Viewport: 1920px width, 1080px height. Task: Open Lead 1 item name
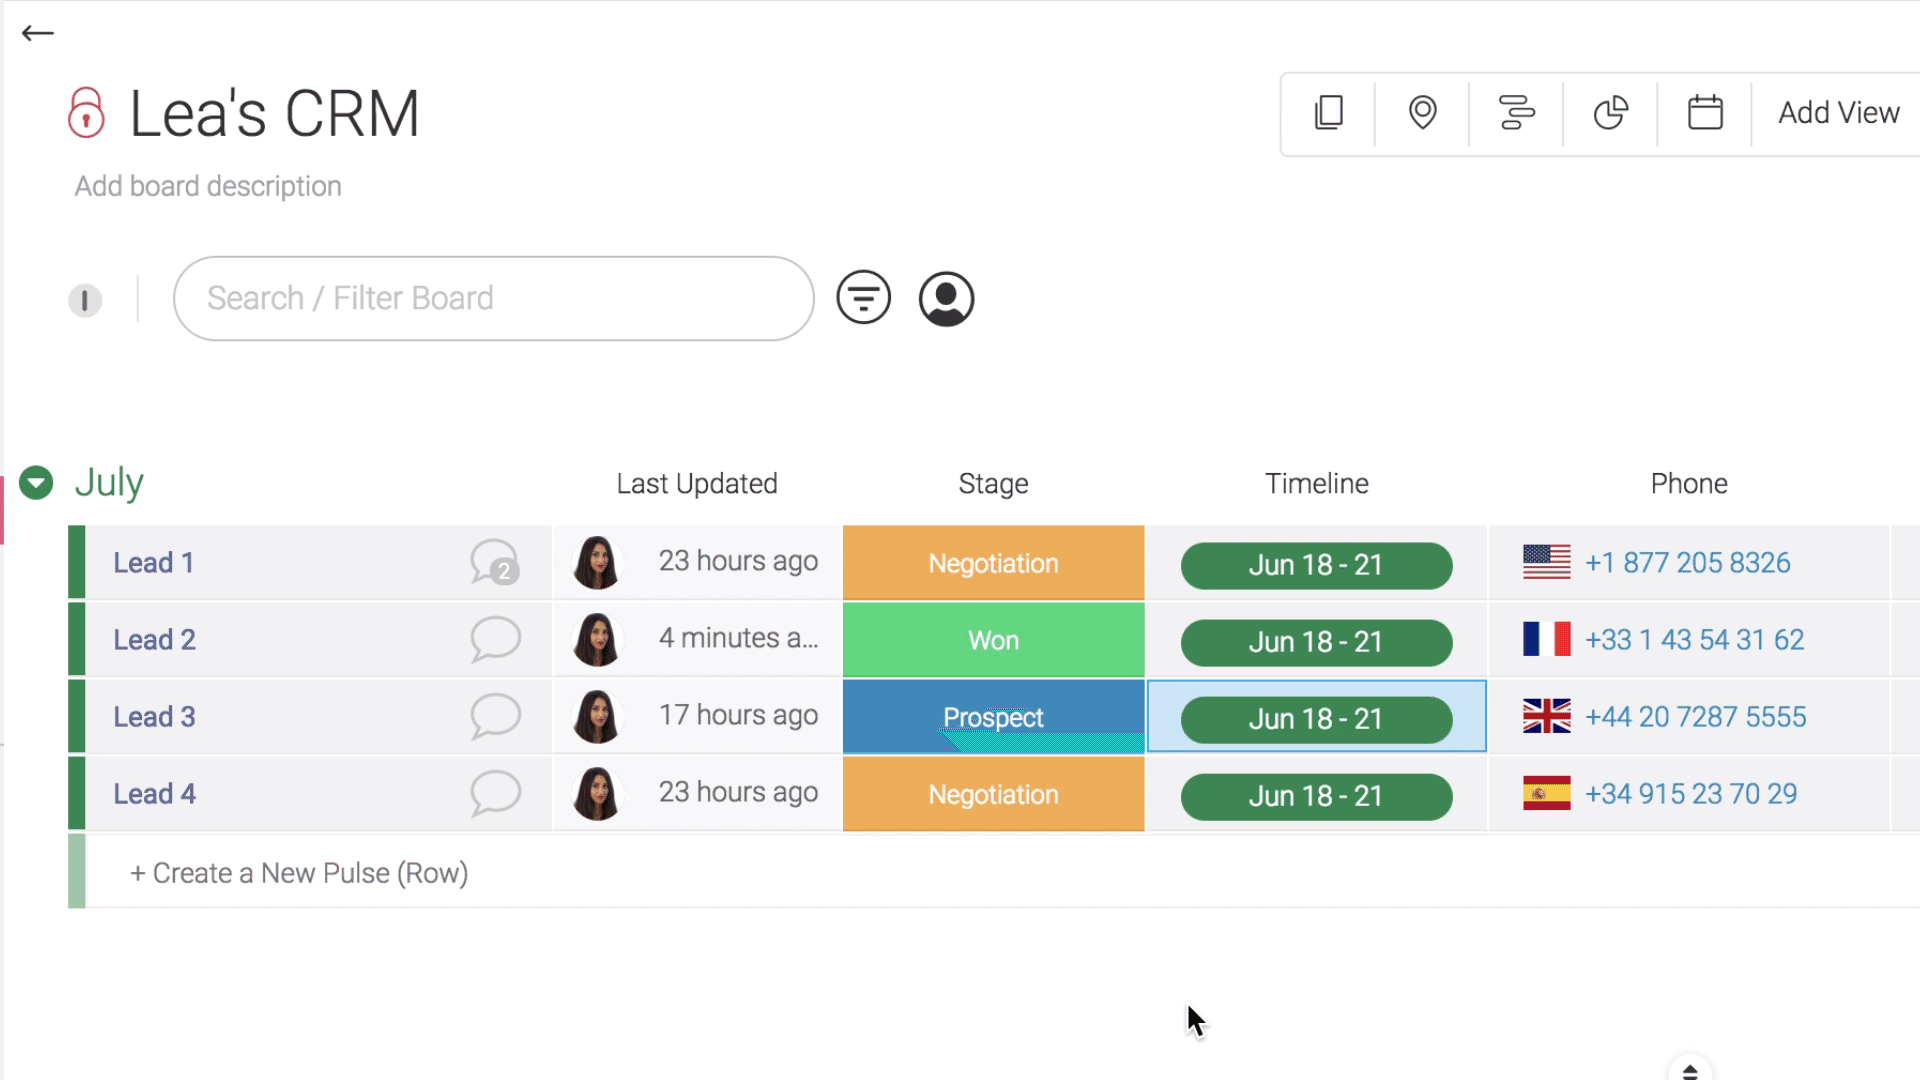(x=153, y=563)
